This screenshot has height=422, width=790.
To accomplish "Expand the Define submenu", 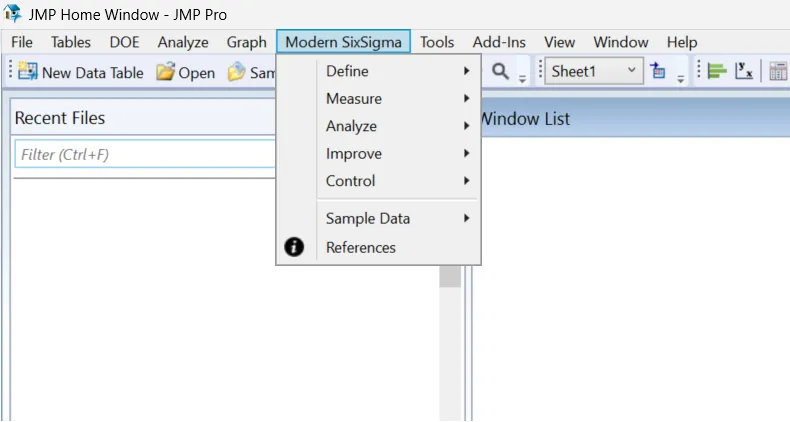I will 378,71.
